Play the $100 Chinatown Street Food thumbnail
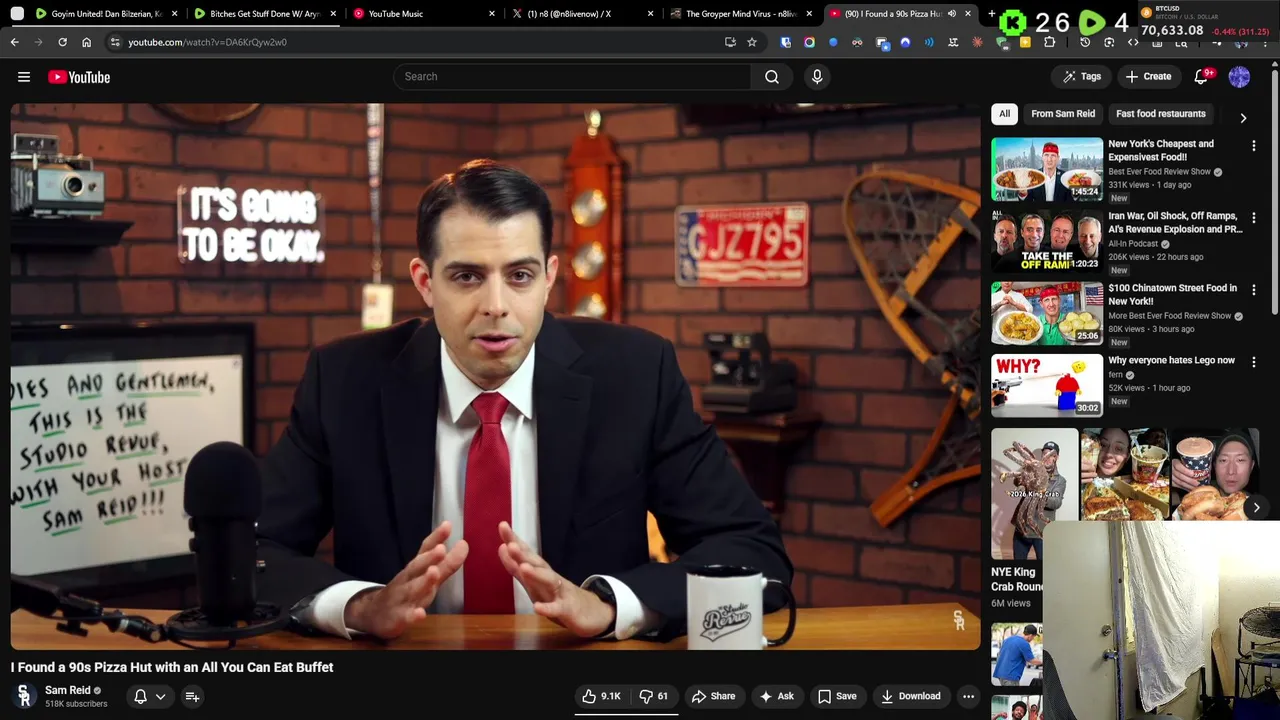Screen dimensions: 1280x720 point(1047,313)
